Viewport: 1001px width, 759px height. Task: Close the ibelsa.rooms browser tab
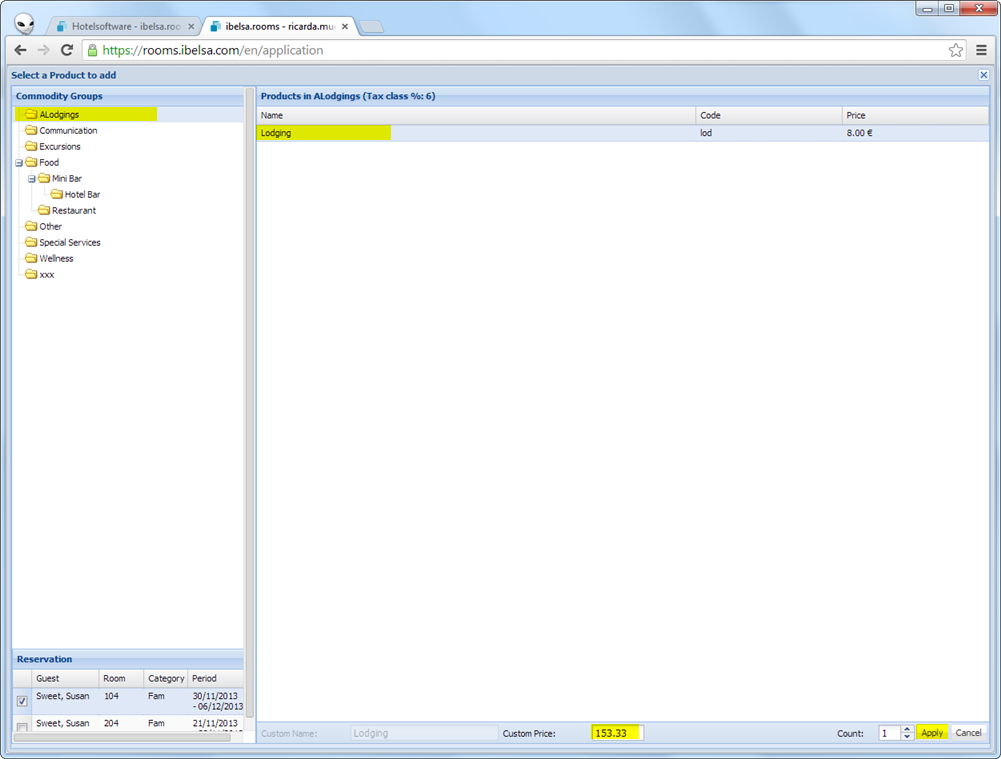point(347,26)
